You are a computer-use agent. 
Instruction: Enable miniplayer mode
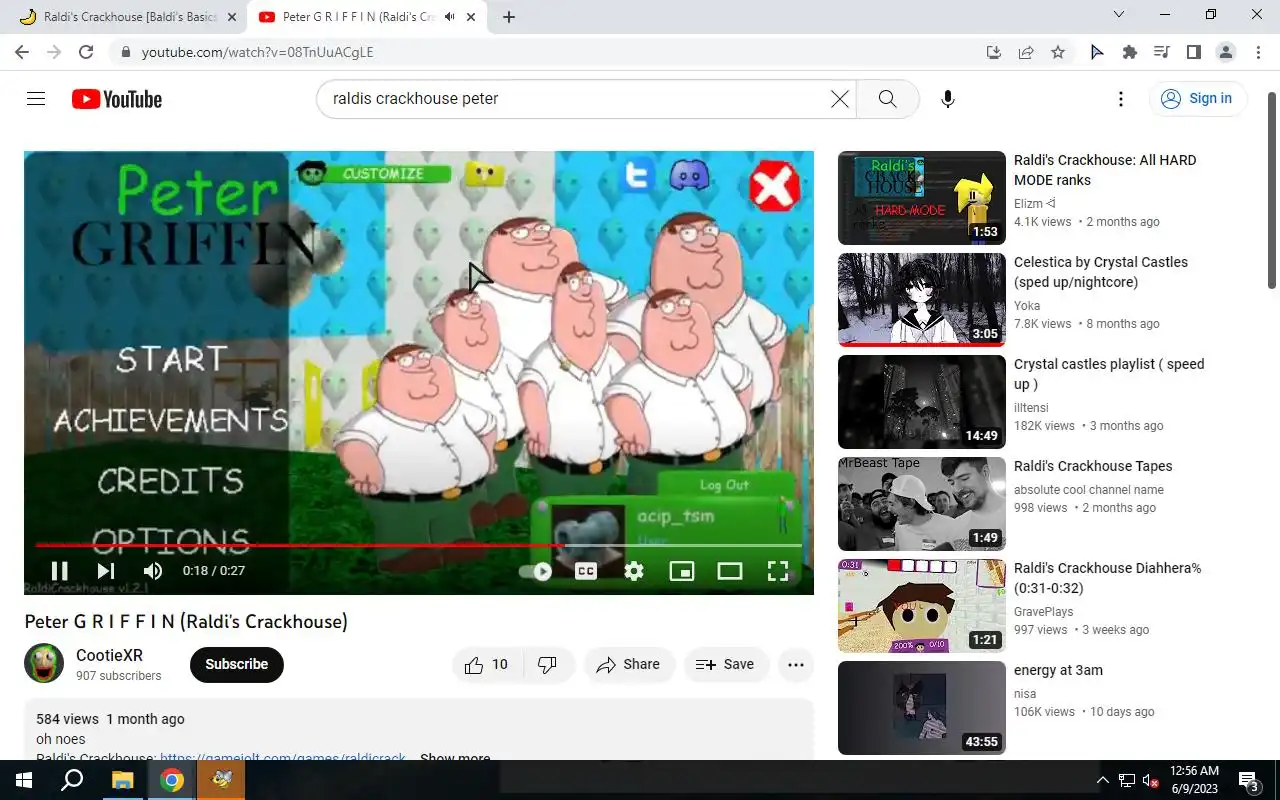click(x=682, y=571)
